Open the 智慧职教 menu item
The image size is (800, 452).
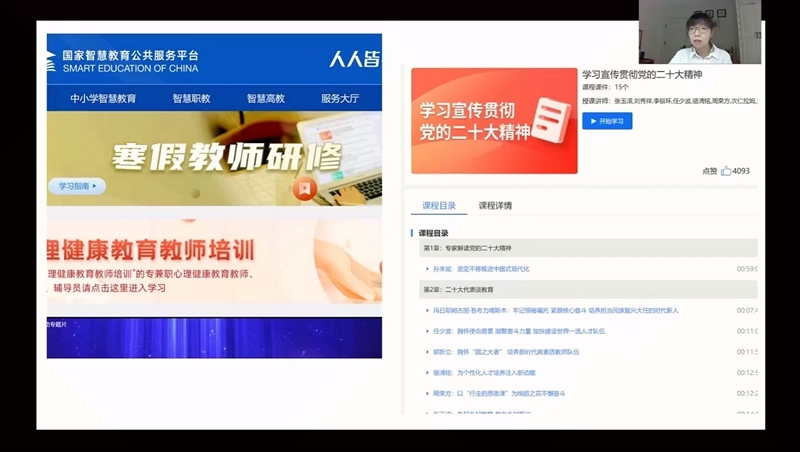click(191, 98)
